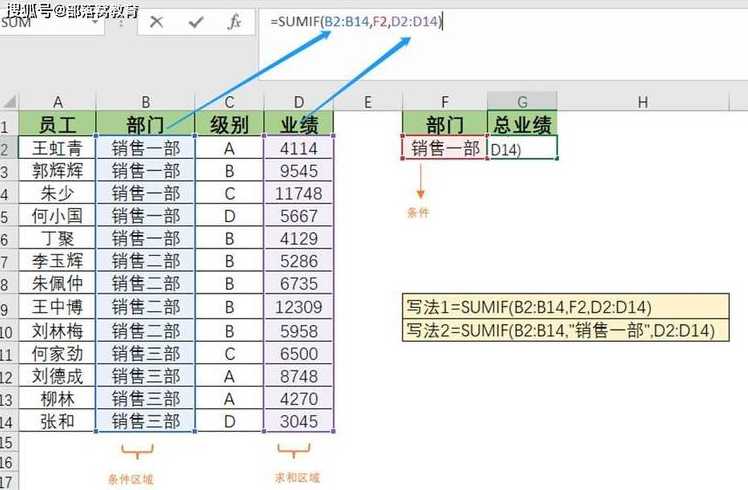Select cell containing 李玉辉
The height and width of the screenshot is (490, 748).
tap(57, 261)
